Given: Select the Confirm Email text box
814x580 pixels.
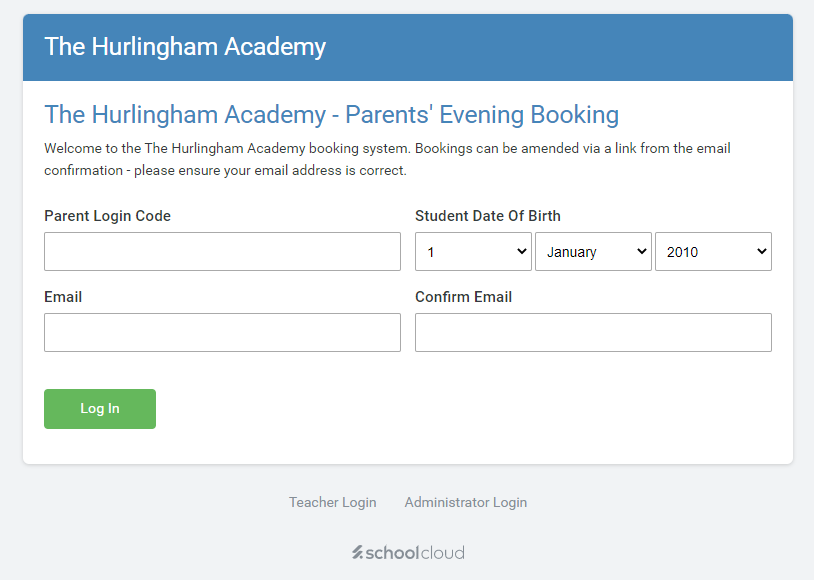Looking at the screenshot, I should pos(593,332).
